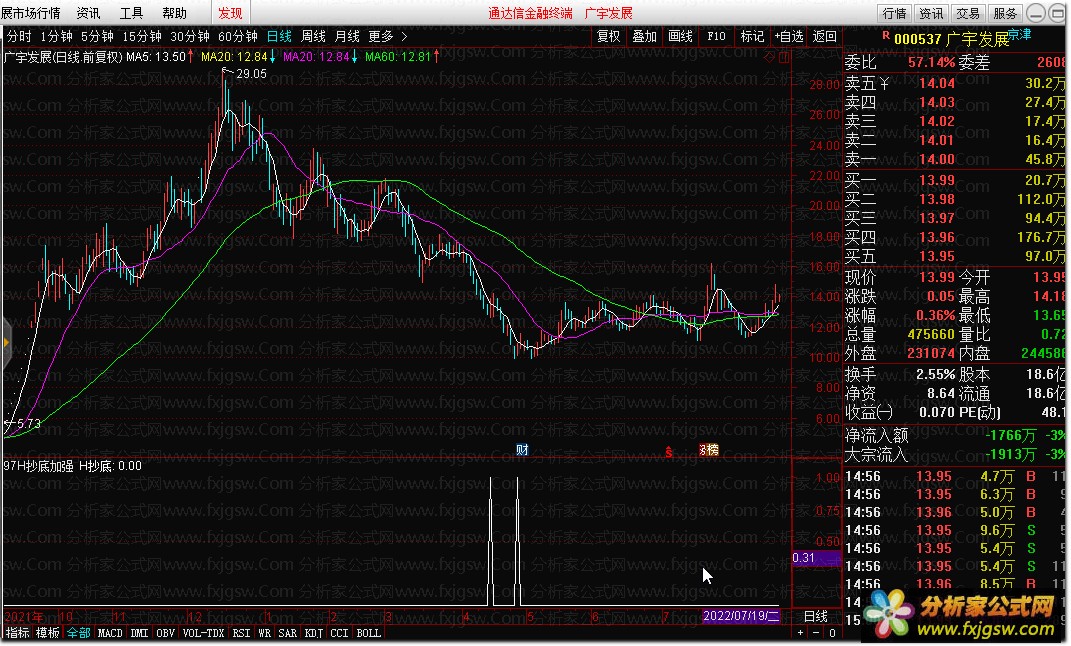Click the 标记 mark button
The width and height of the screenshot is (1071, 646).
click(753, 36)
